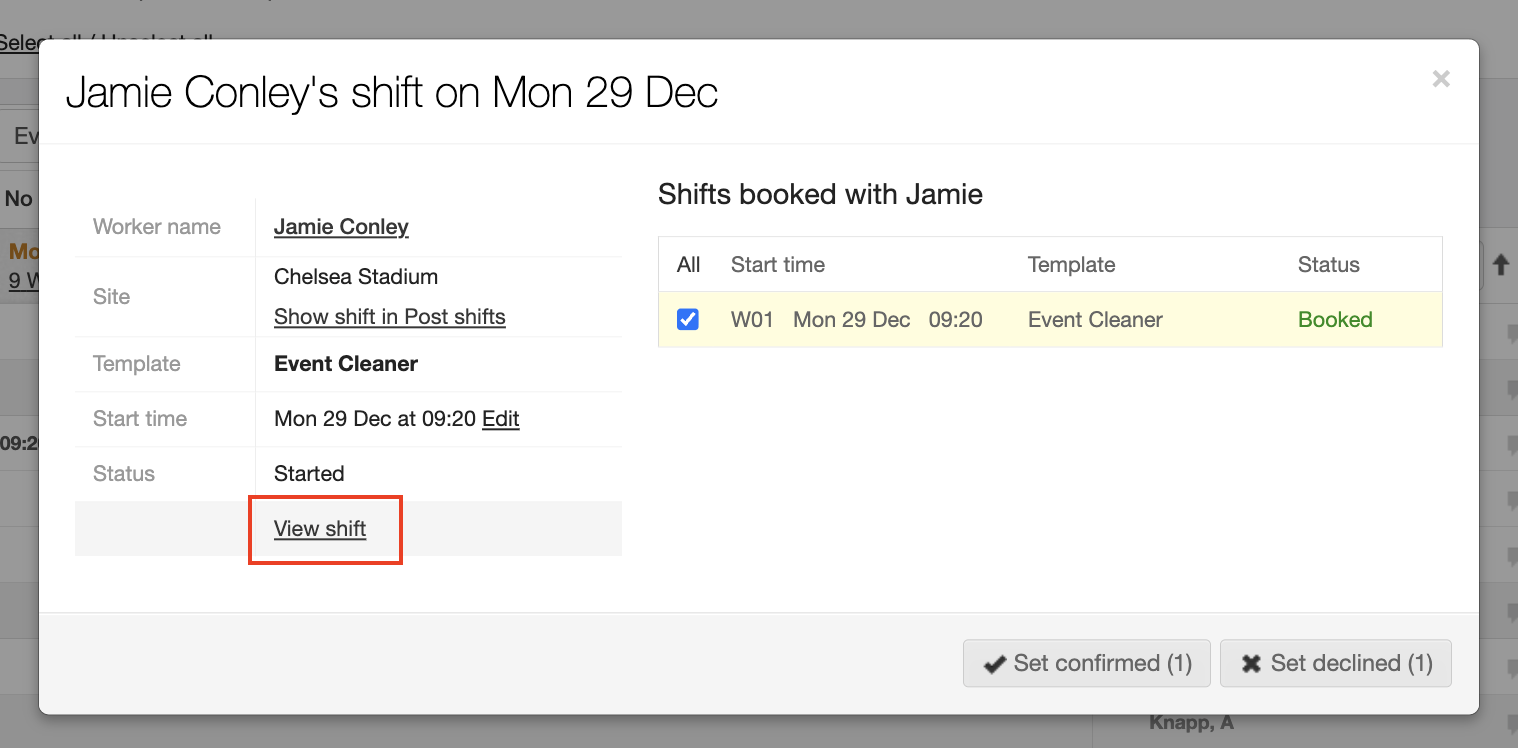
Task: Close the shift dialog with the X
Action: 1440,79
